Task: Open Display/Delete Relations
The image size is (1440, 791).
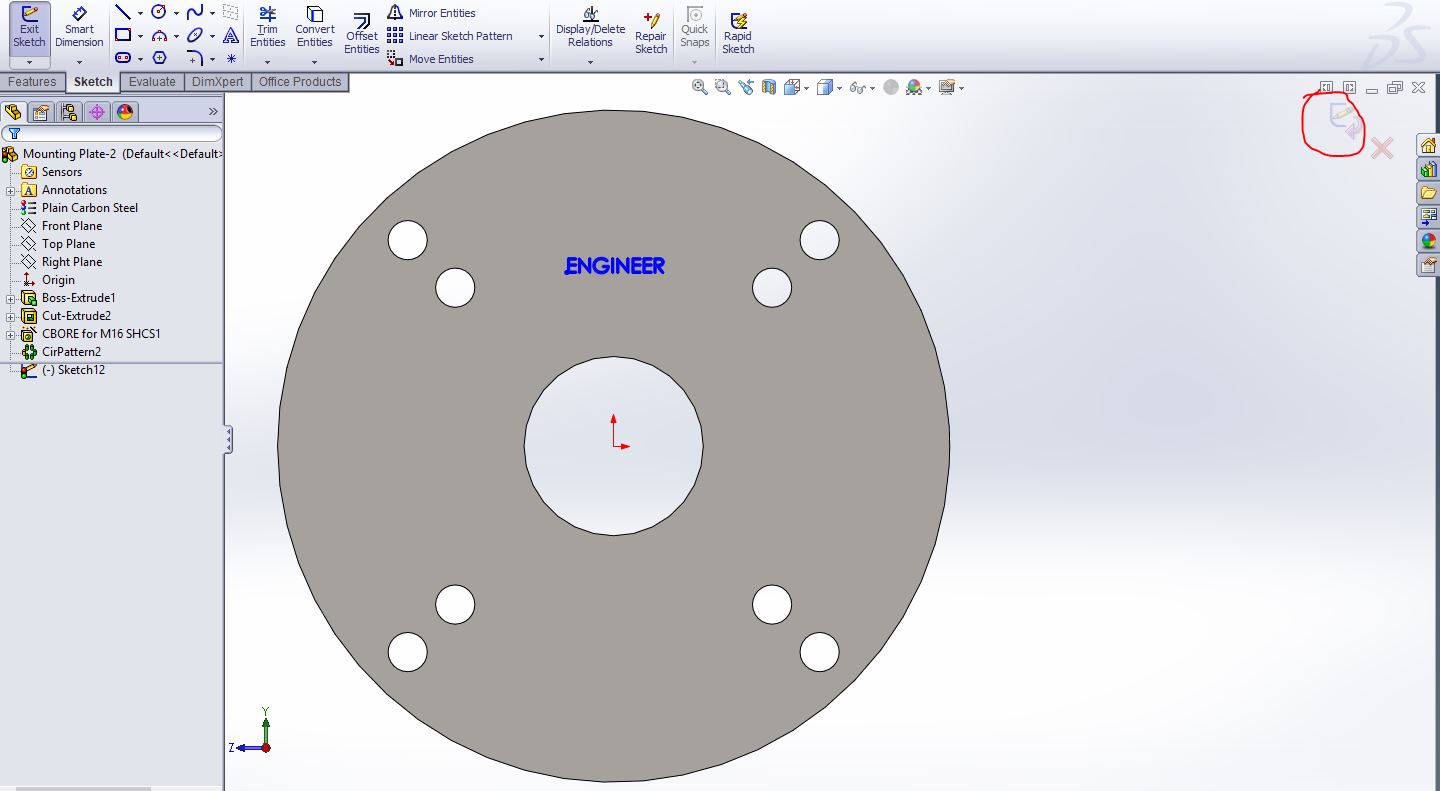Action: pyautogui.click(x=590, y=27)
